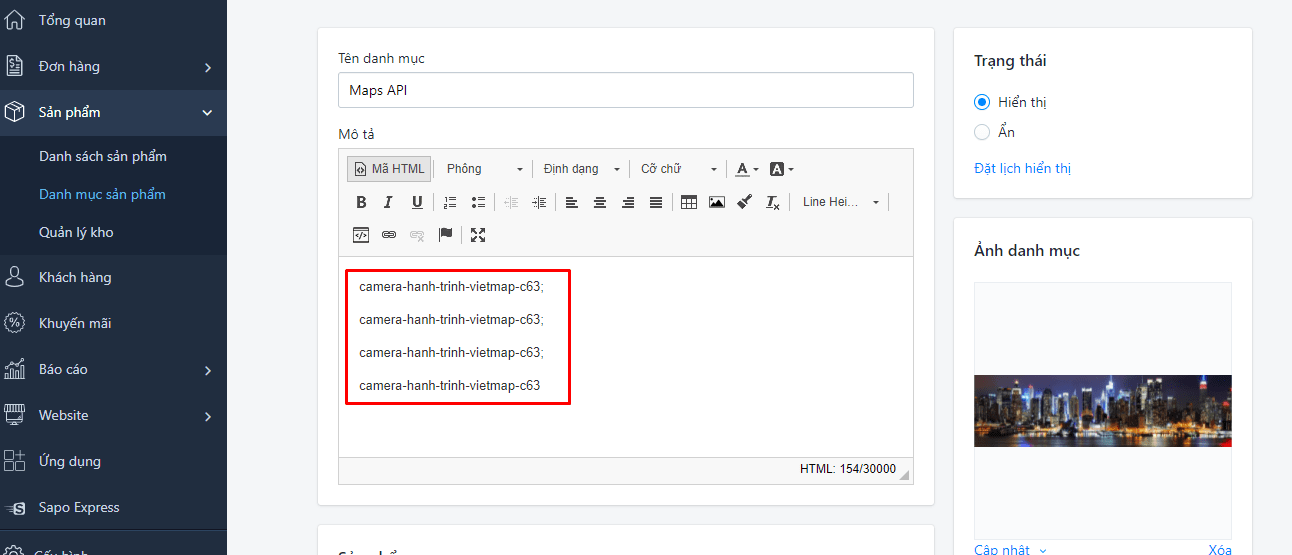
Task: Toggle italic formatting in the editor toolbar
Action: point(388,202)
